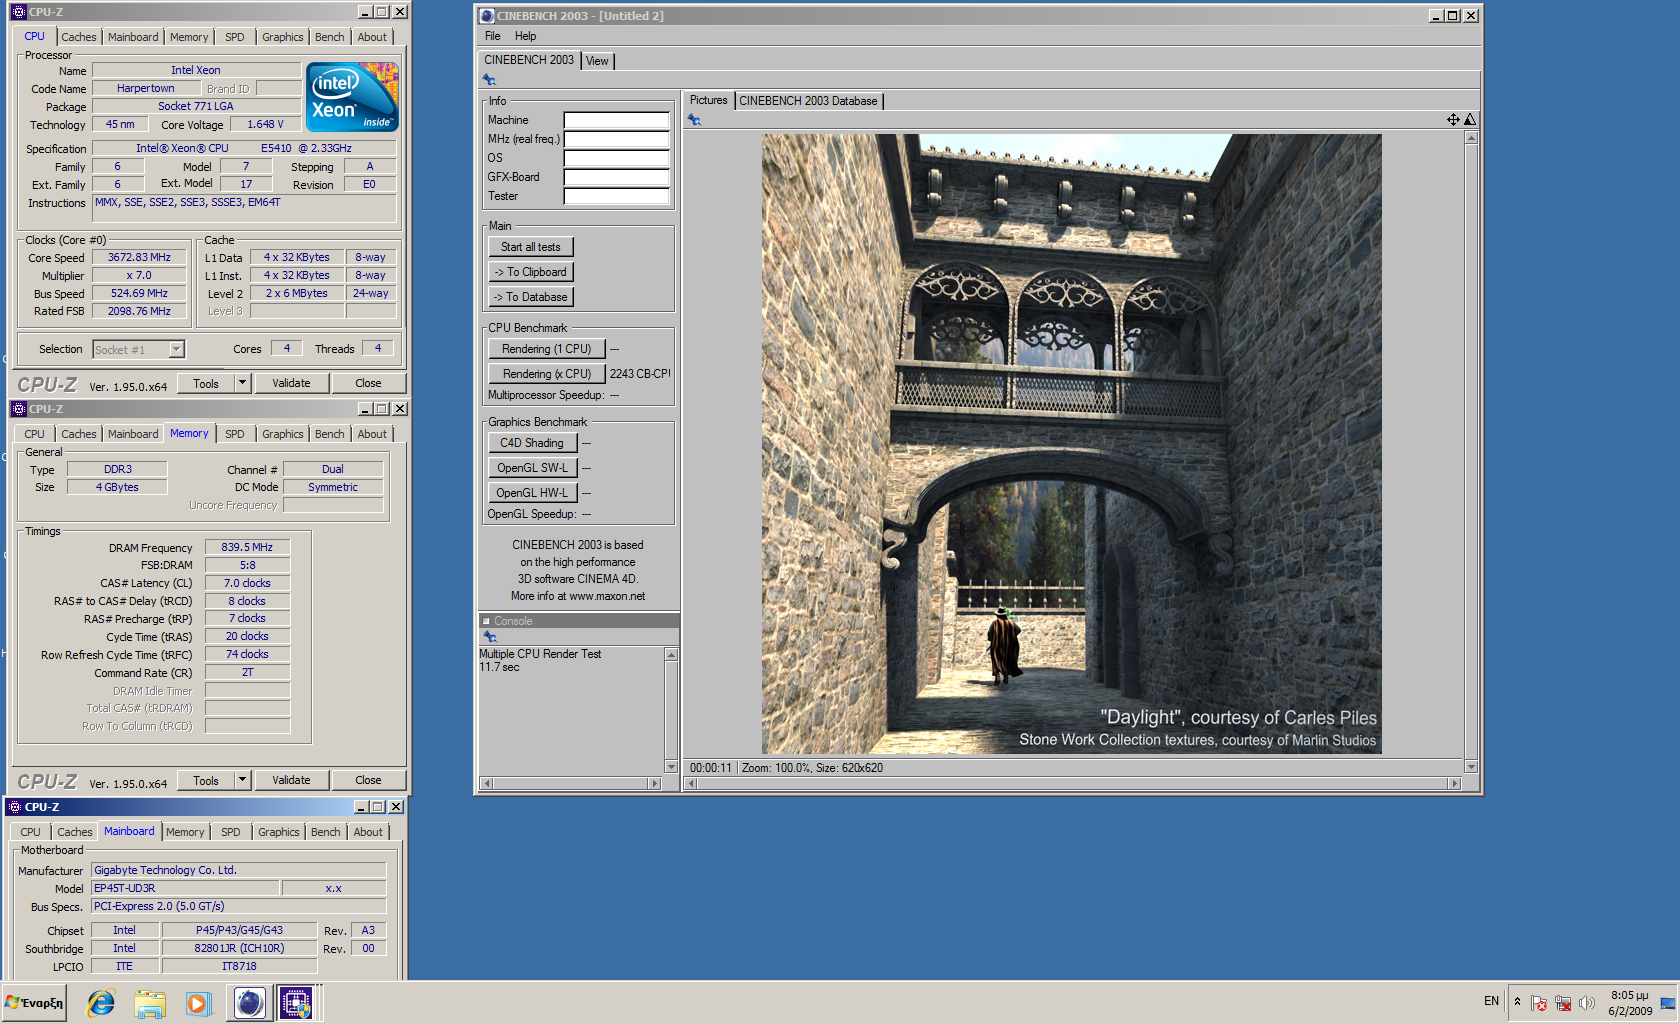Click the show desktop icon by the clock

pos(1668,1003)
